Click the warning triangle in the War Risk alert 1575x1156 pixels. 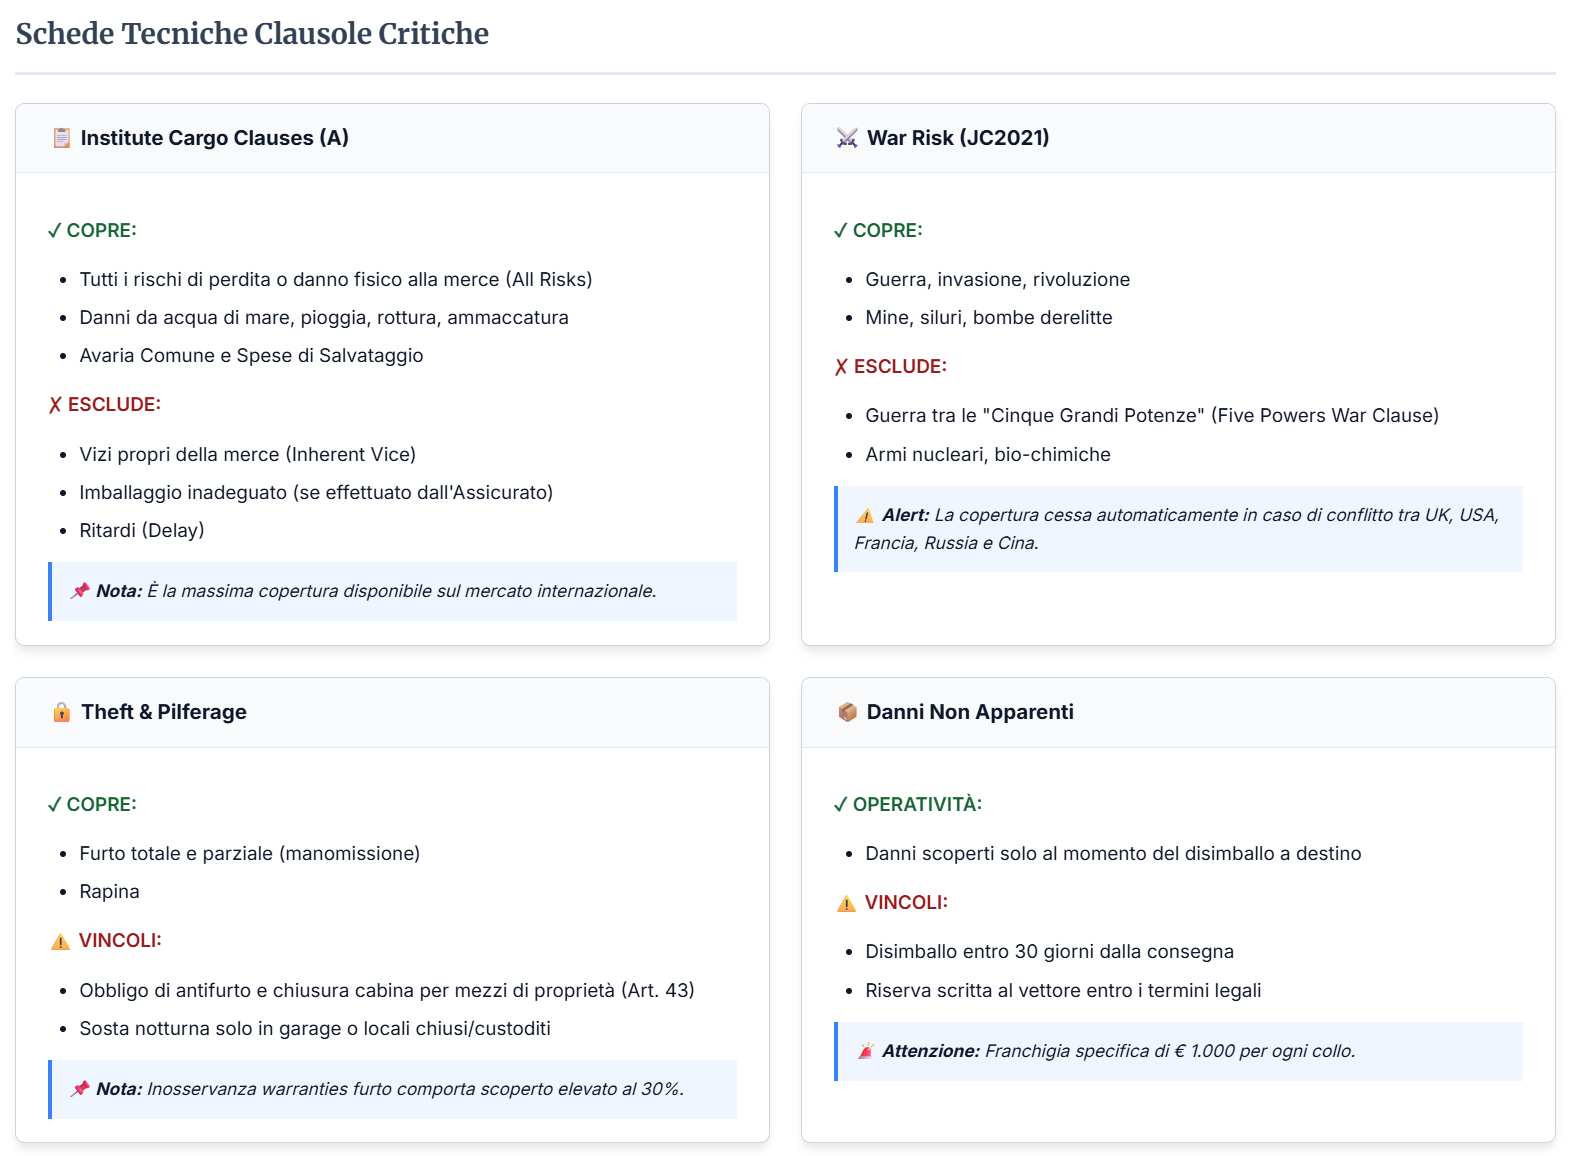click(865, 516)
